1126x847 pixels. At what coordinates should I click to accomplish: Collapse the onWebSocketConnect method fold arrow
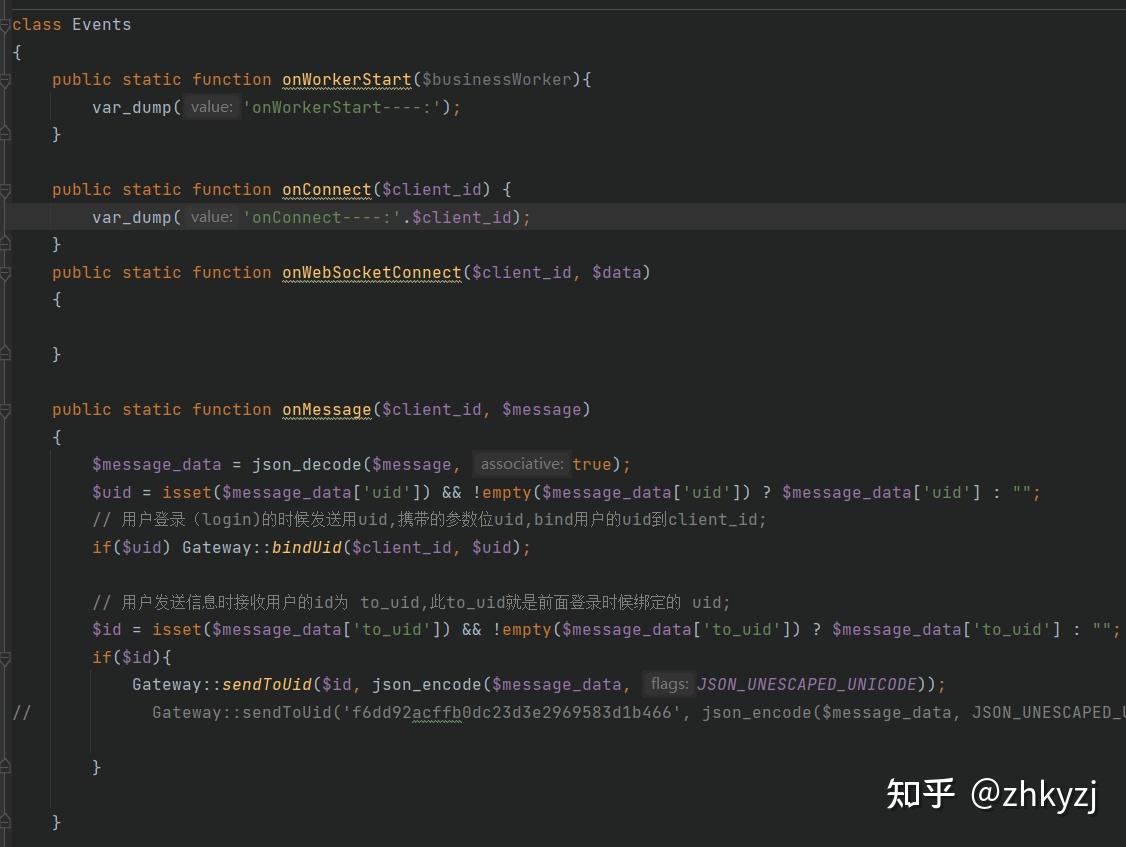click(x=7, y=272)
